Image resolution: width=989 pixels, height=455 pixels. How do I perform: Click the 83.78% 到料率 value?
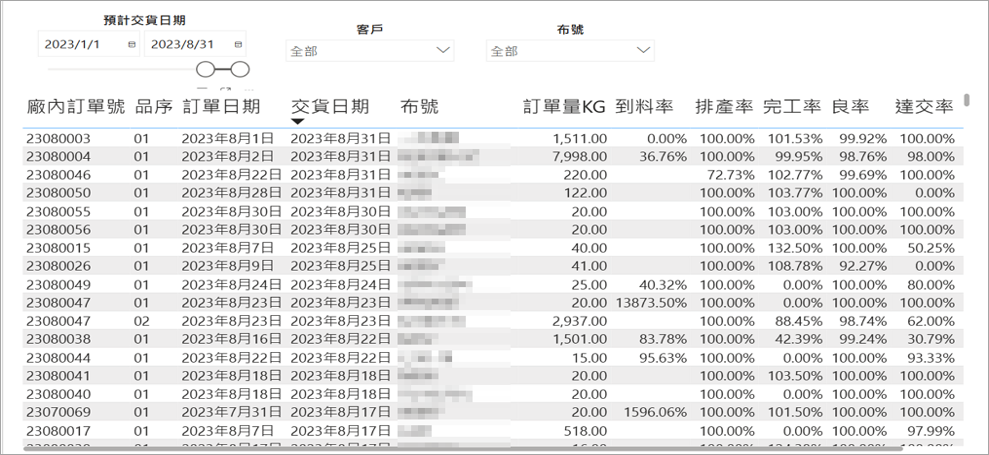point(663,340)
